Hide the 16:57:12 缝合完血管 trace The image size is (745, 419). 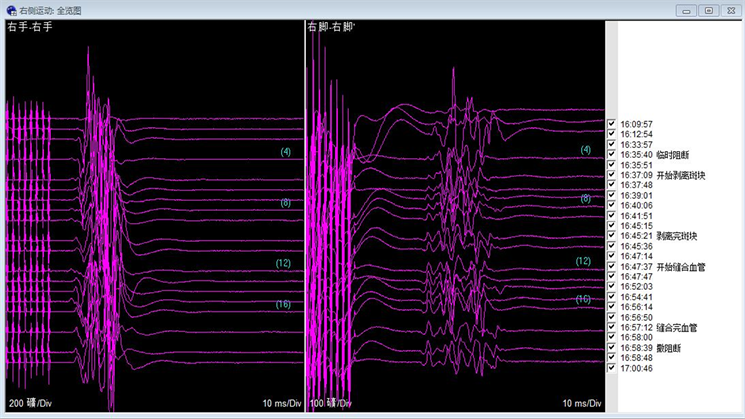coord(612,327)
